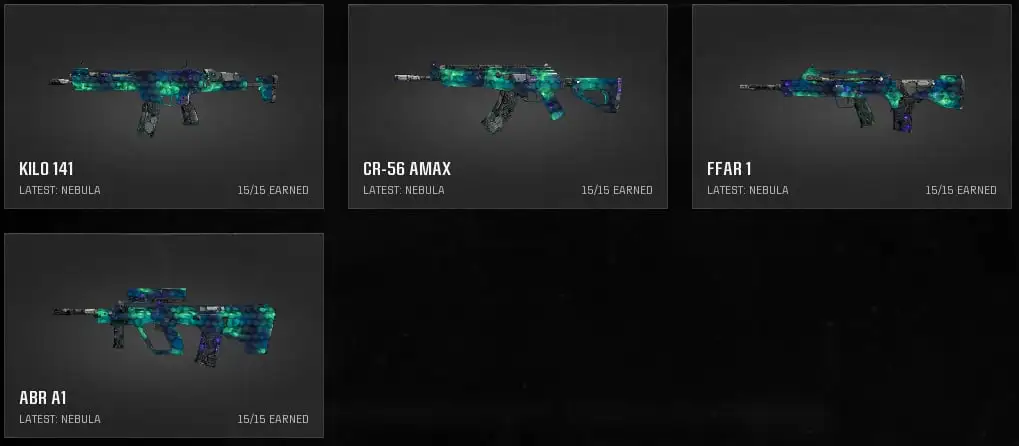The height and width of the screenshot is (446, 1019).
Task: Click the CR-56 AMAX name label
Action: tap(407, 169)
